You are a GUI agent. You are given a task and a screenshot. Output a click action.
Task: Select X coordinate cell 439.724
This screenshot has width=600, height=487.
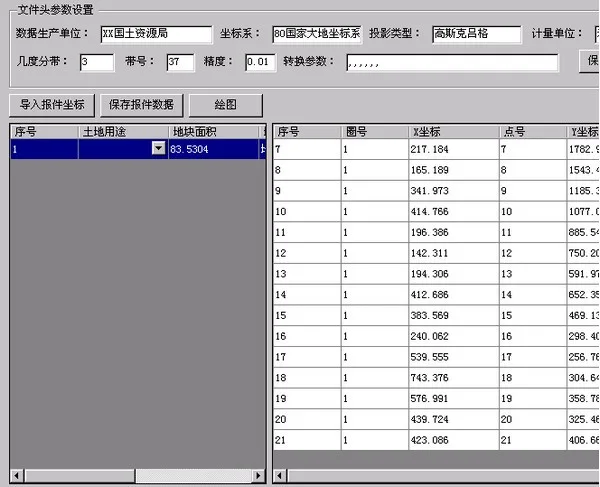tap(454, 419)
